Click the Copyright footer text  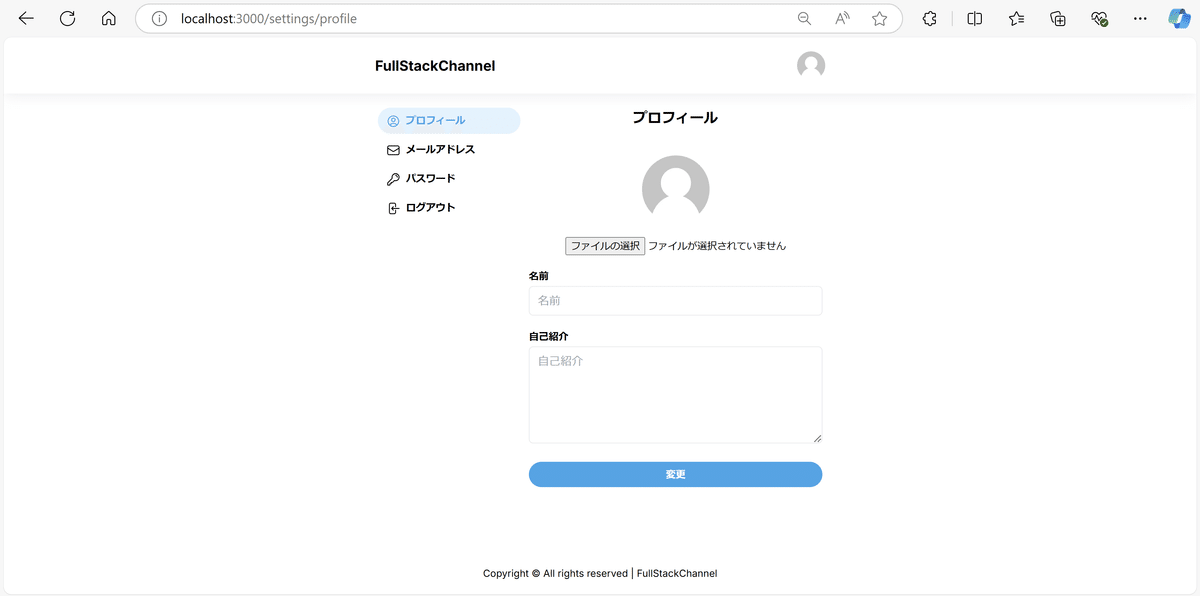tap(600, 574)
